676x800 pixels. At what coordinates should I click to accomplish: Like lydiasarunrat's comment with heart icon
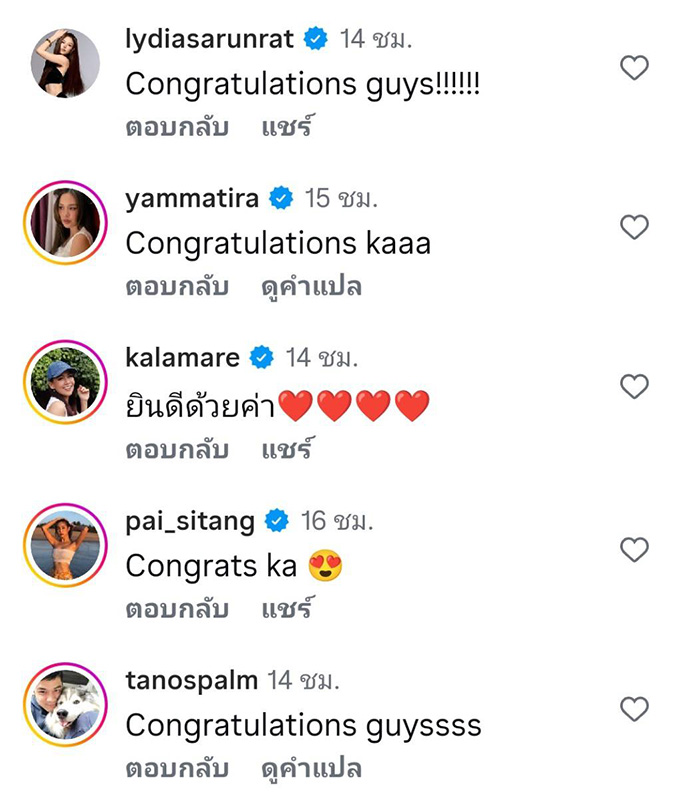(x=634, y=67)
